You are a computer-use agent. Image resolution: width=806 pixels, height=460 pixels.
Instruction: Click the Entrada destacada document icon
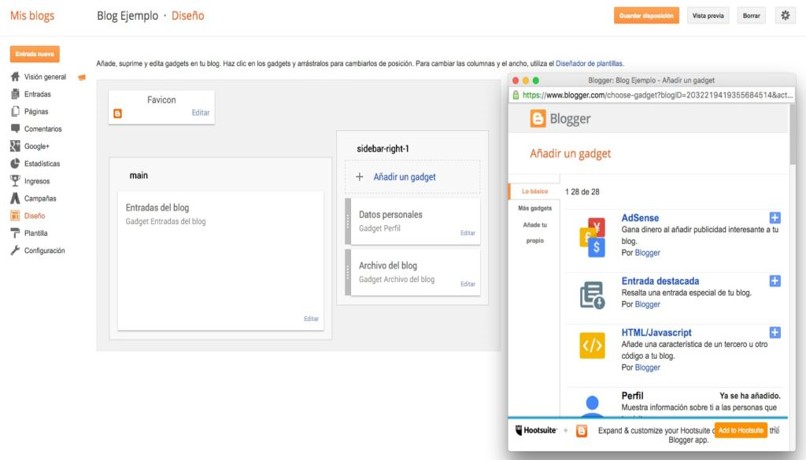(592, 295)
